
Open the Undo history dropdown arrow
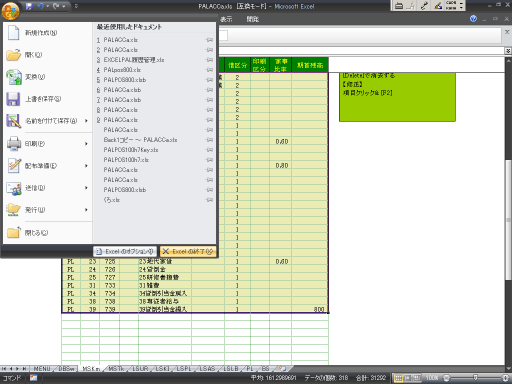point(48,6)
